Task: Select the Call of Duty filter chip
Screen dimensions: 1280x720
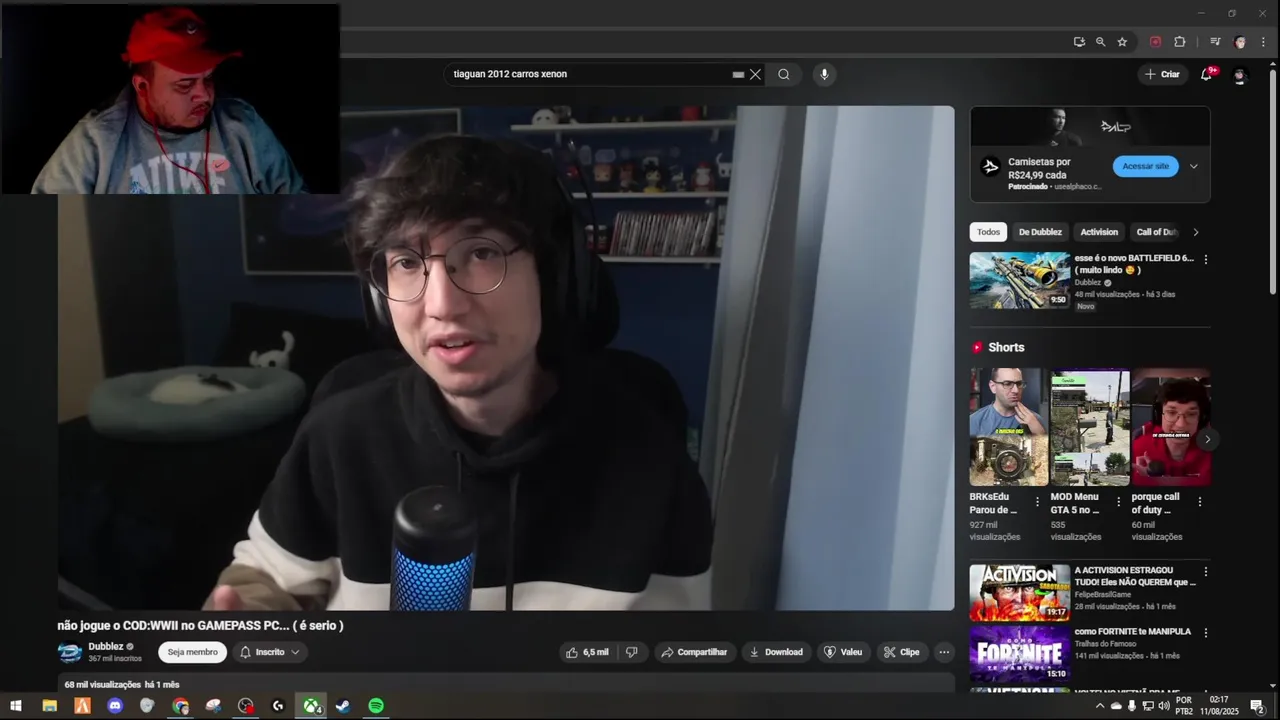Action: click(1156, 232)
